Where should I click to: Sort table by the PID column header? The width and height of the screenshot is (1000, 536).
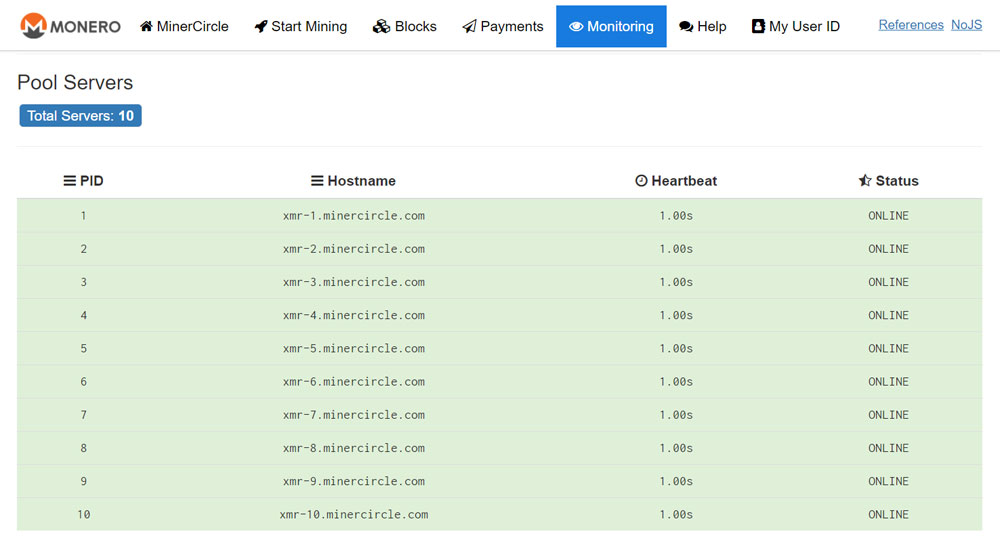84,181
